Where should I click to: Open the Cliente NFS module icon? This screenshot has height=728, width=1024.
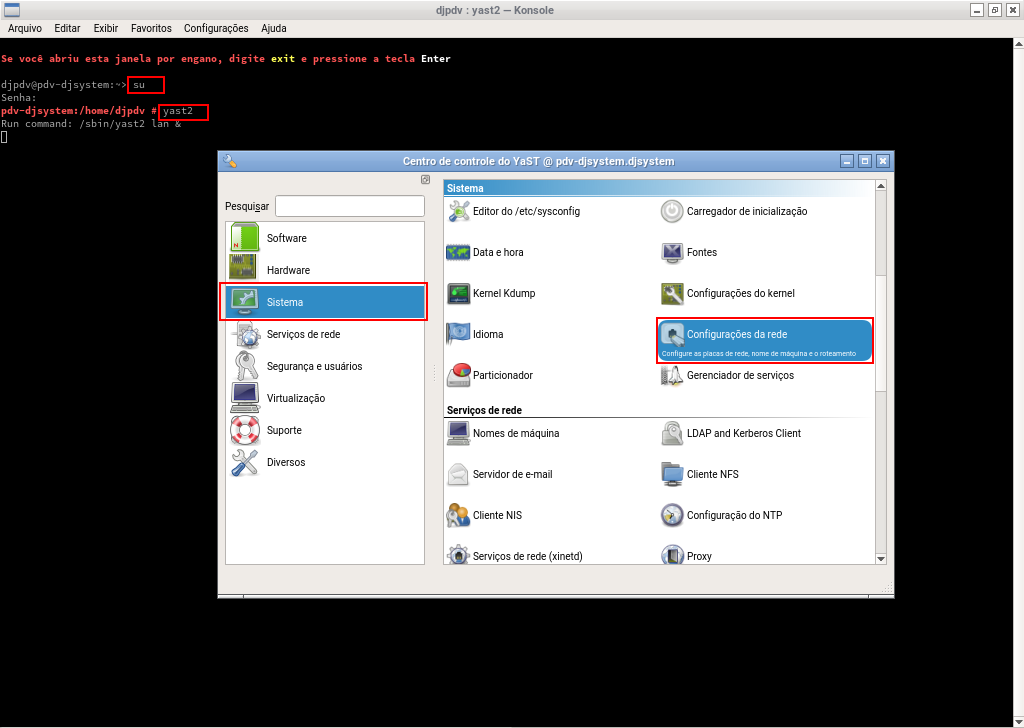(672, 474)
